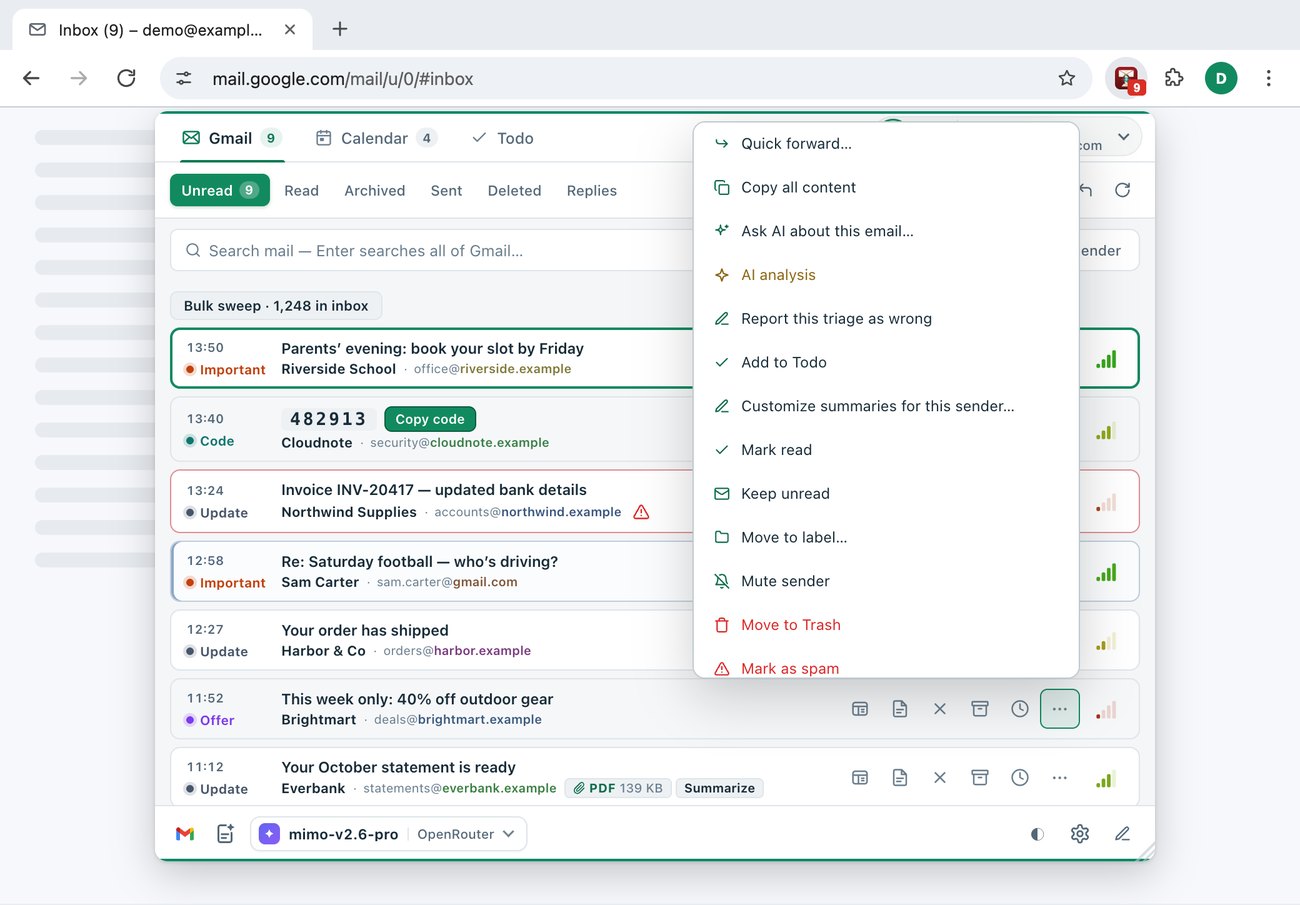The image size is (1300, 905).
Task: Click the Summarize button on the Everbank row
Action: (x=719, y=788)
